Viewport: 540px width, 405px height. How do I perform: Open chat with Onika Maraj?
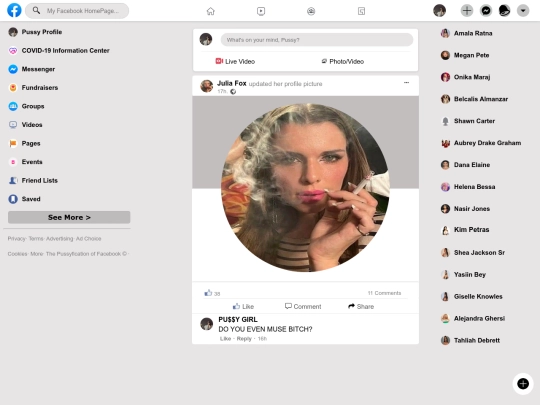(465, 77)
